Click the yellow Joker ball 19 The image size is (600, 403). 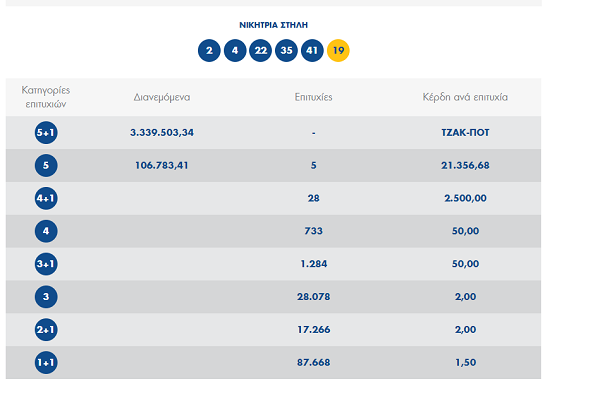(338, 50)
